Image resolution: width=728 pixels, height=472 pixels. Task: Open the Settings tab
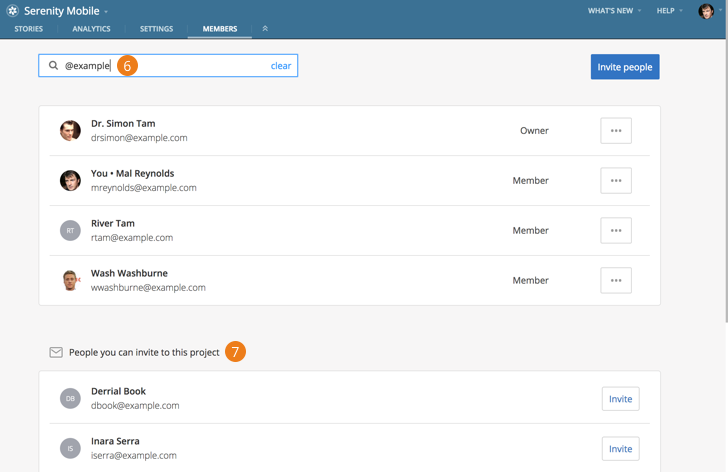(156, 29)
